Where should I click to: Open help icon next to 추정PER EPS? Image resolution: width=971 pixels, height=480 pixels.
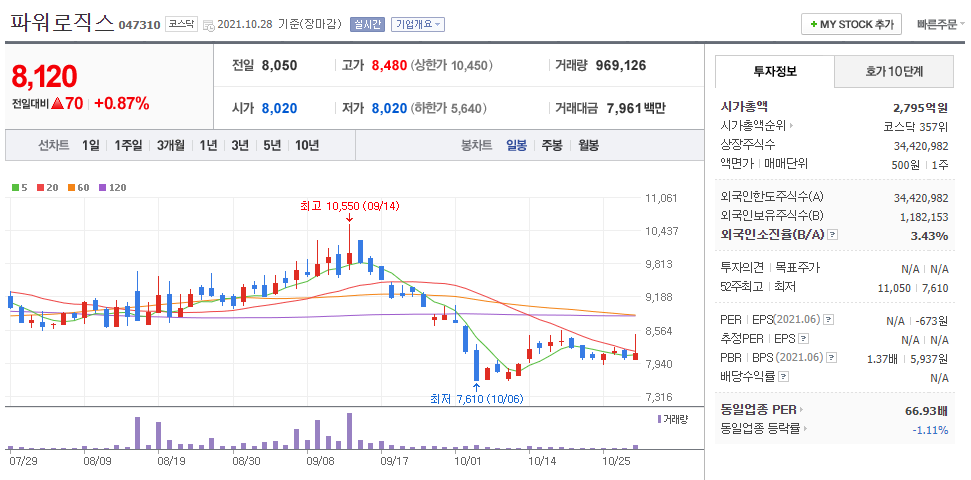pos(803,339)
